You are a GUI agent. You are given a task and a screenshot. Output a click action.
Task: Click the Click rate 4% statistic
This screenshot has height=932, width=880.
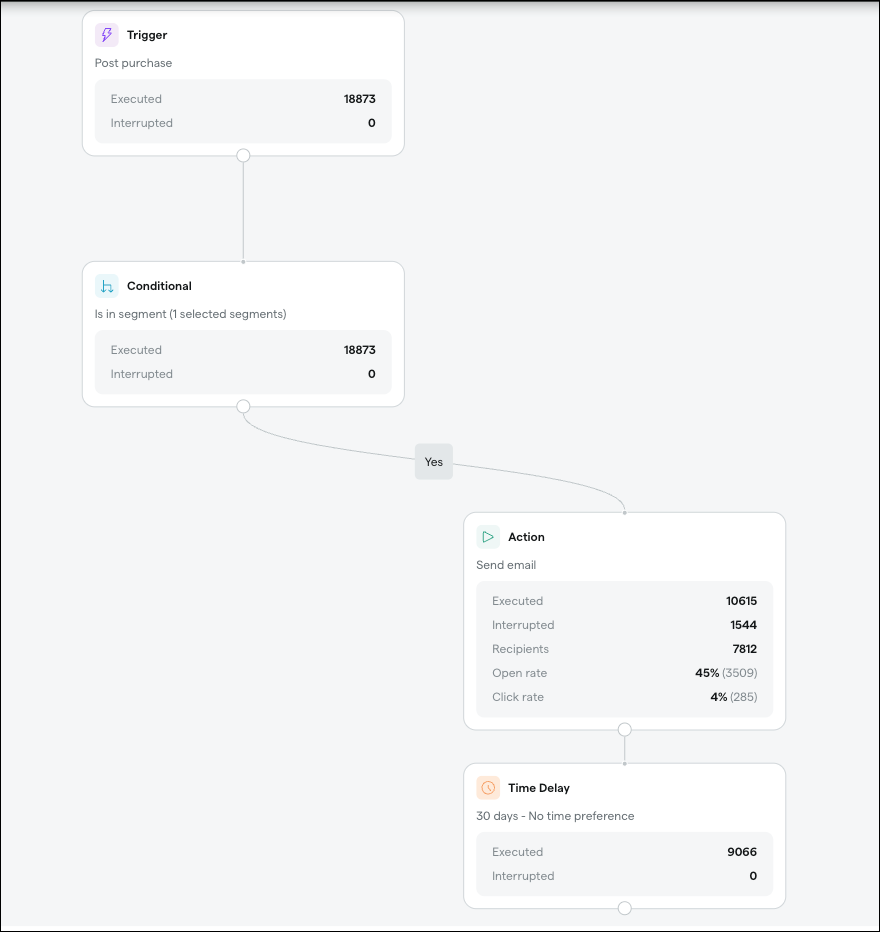(624, 697)
